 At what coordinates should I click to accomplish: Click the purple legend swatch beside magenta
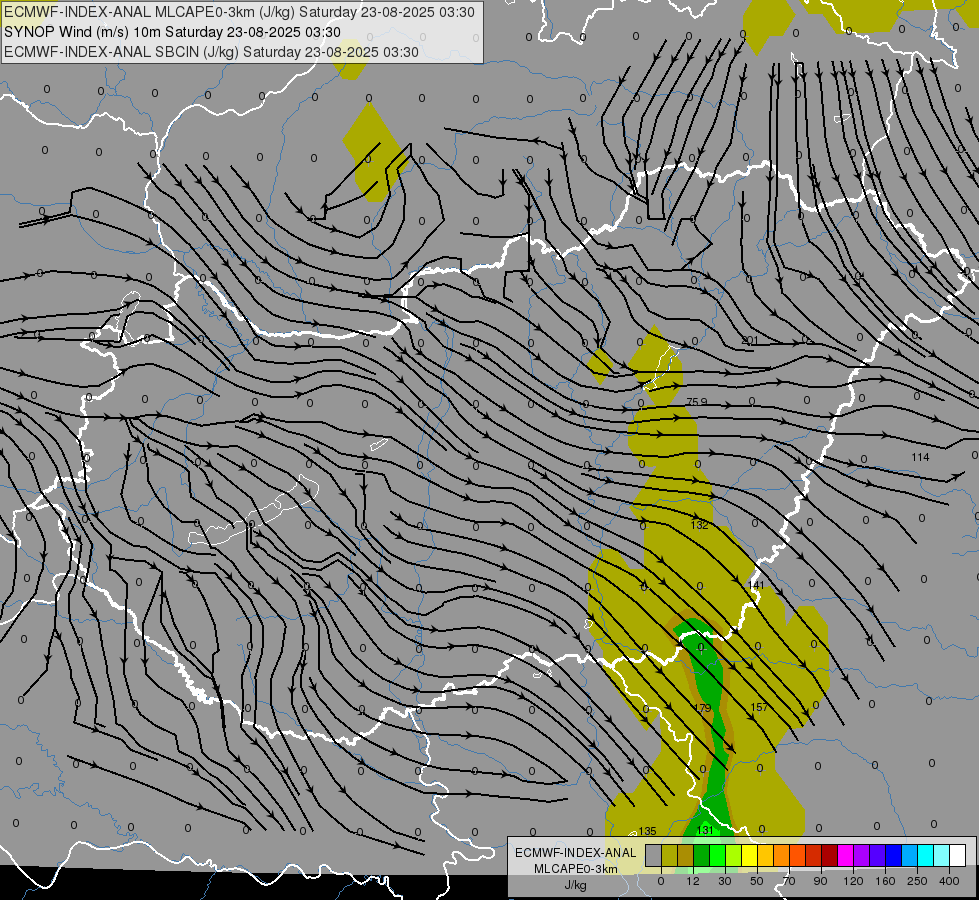[862, 855]
